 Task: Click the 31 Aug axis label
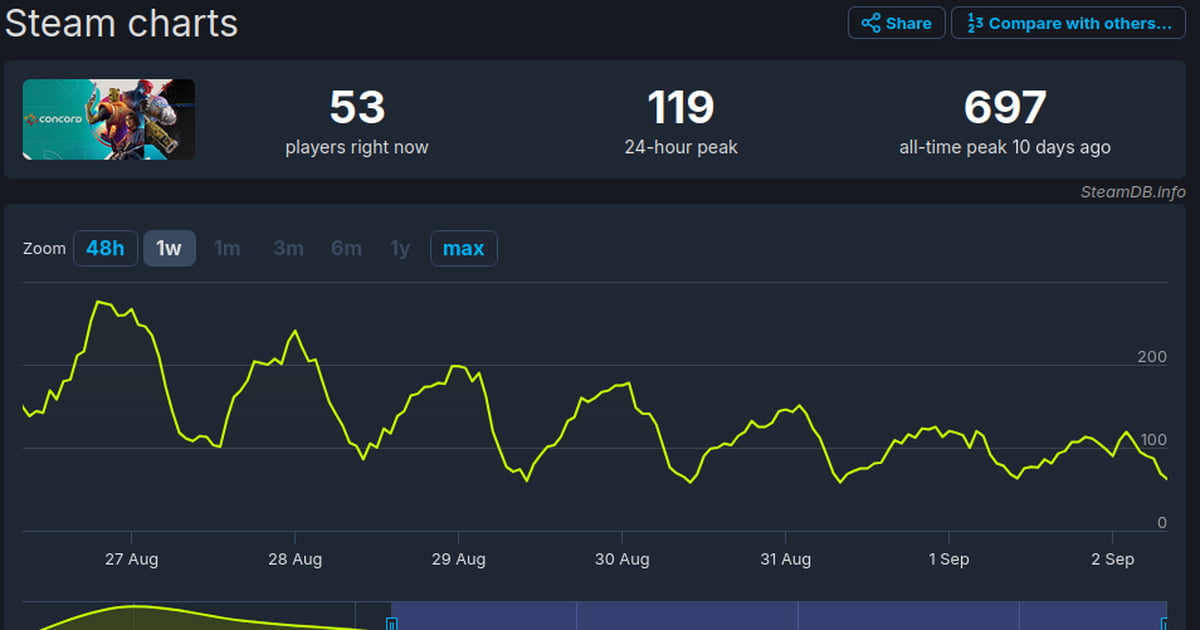tap(785, 559)
